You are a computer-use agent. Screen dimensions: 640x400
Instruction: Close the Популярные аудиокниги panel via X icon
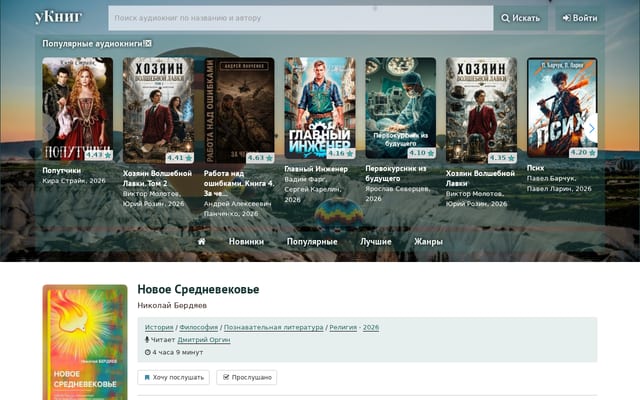148,43
